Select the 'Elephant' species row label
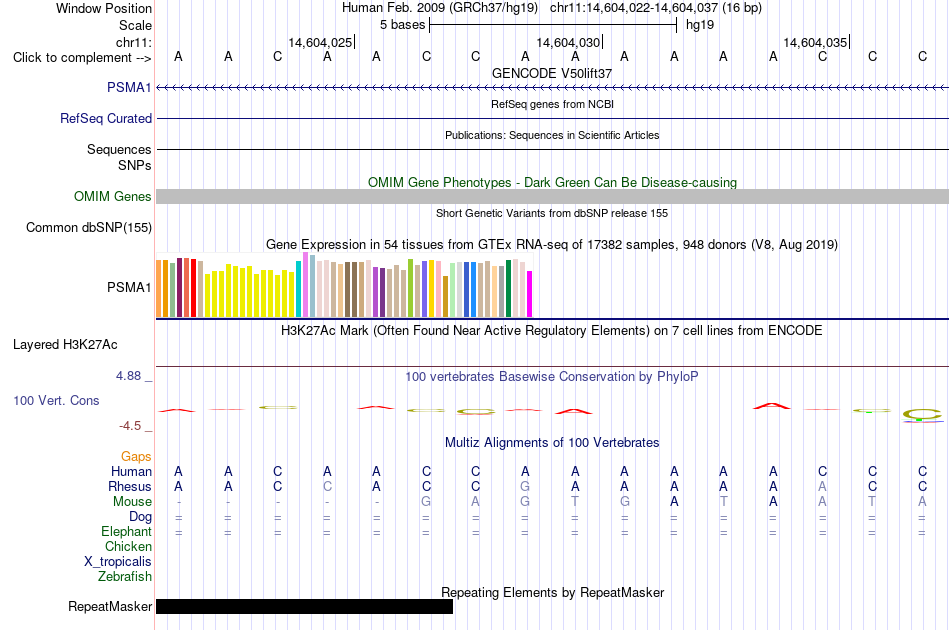This screenshot has width=950, height=630. click(x=126, y=531)
